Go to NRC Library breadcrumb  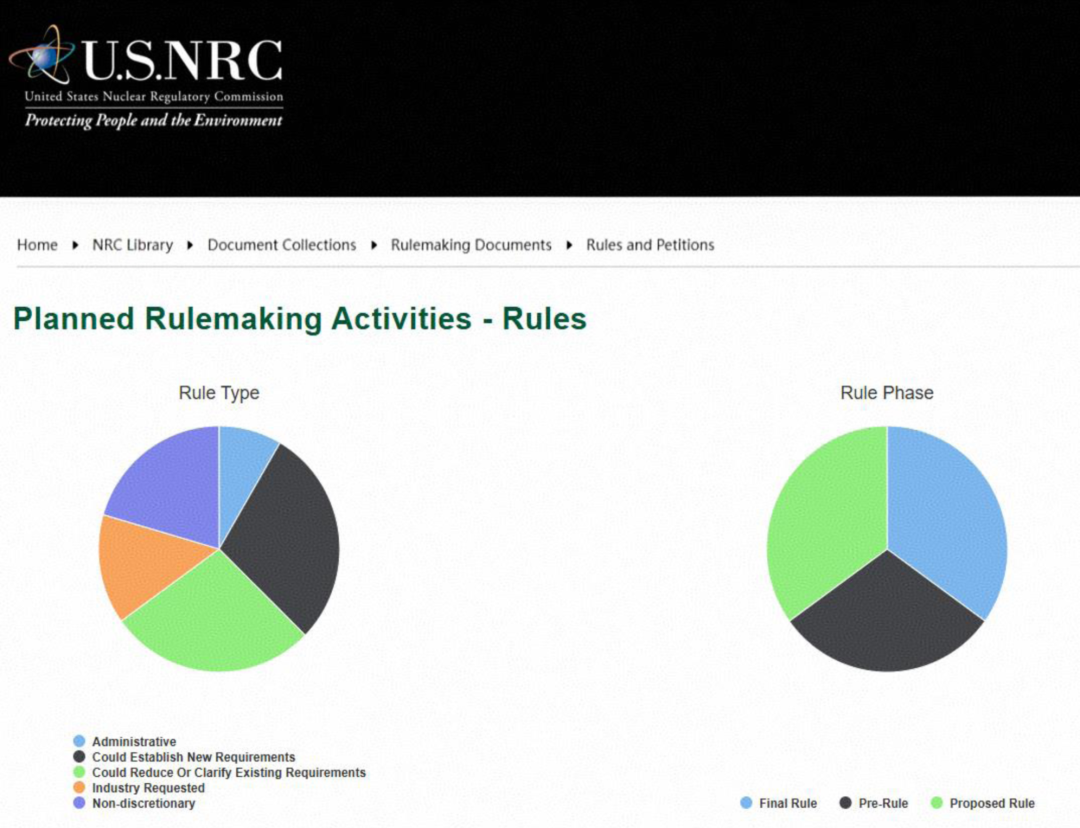[x=132, y=245]
